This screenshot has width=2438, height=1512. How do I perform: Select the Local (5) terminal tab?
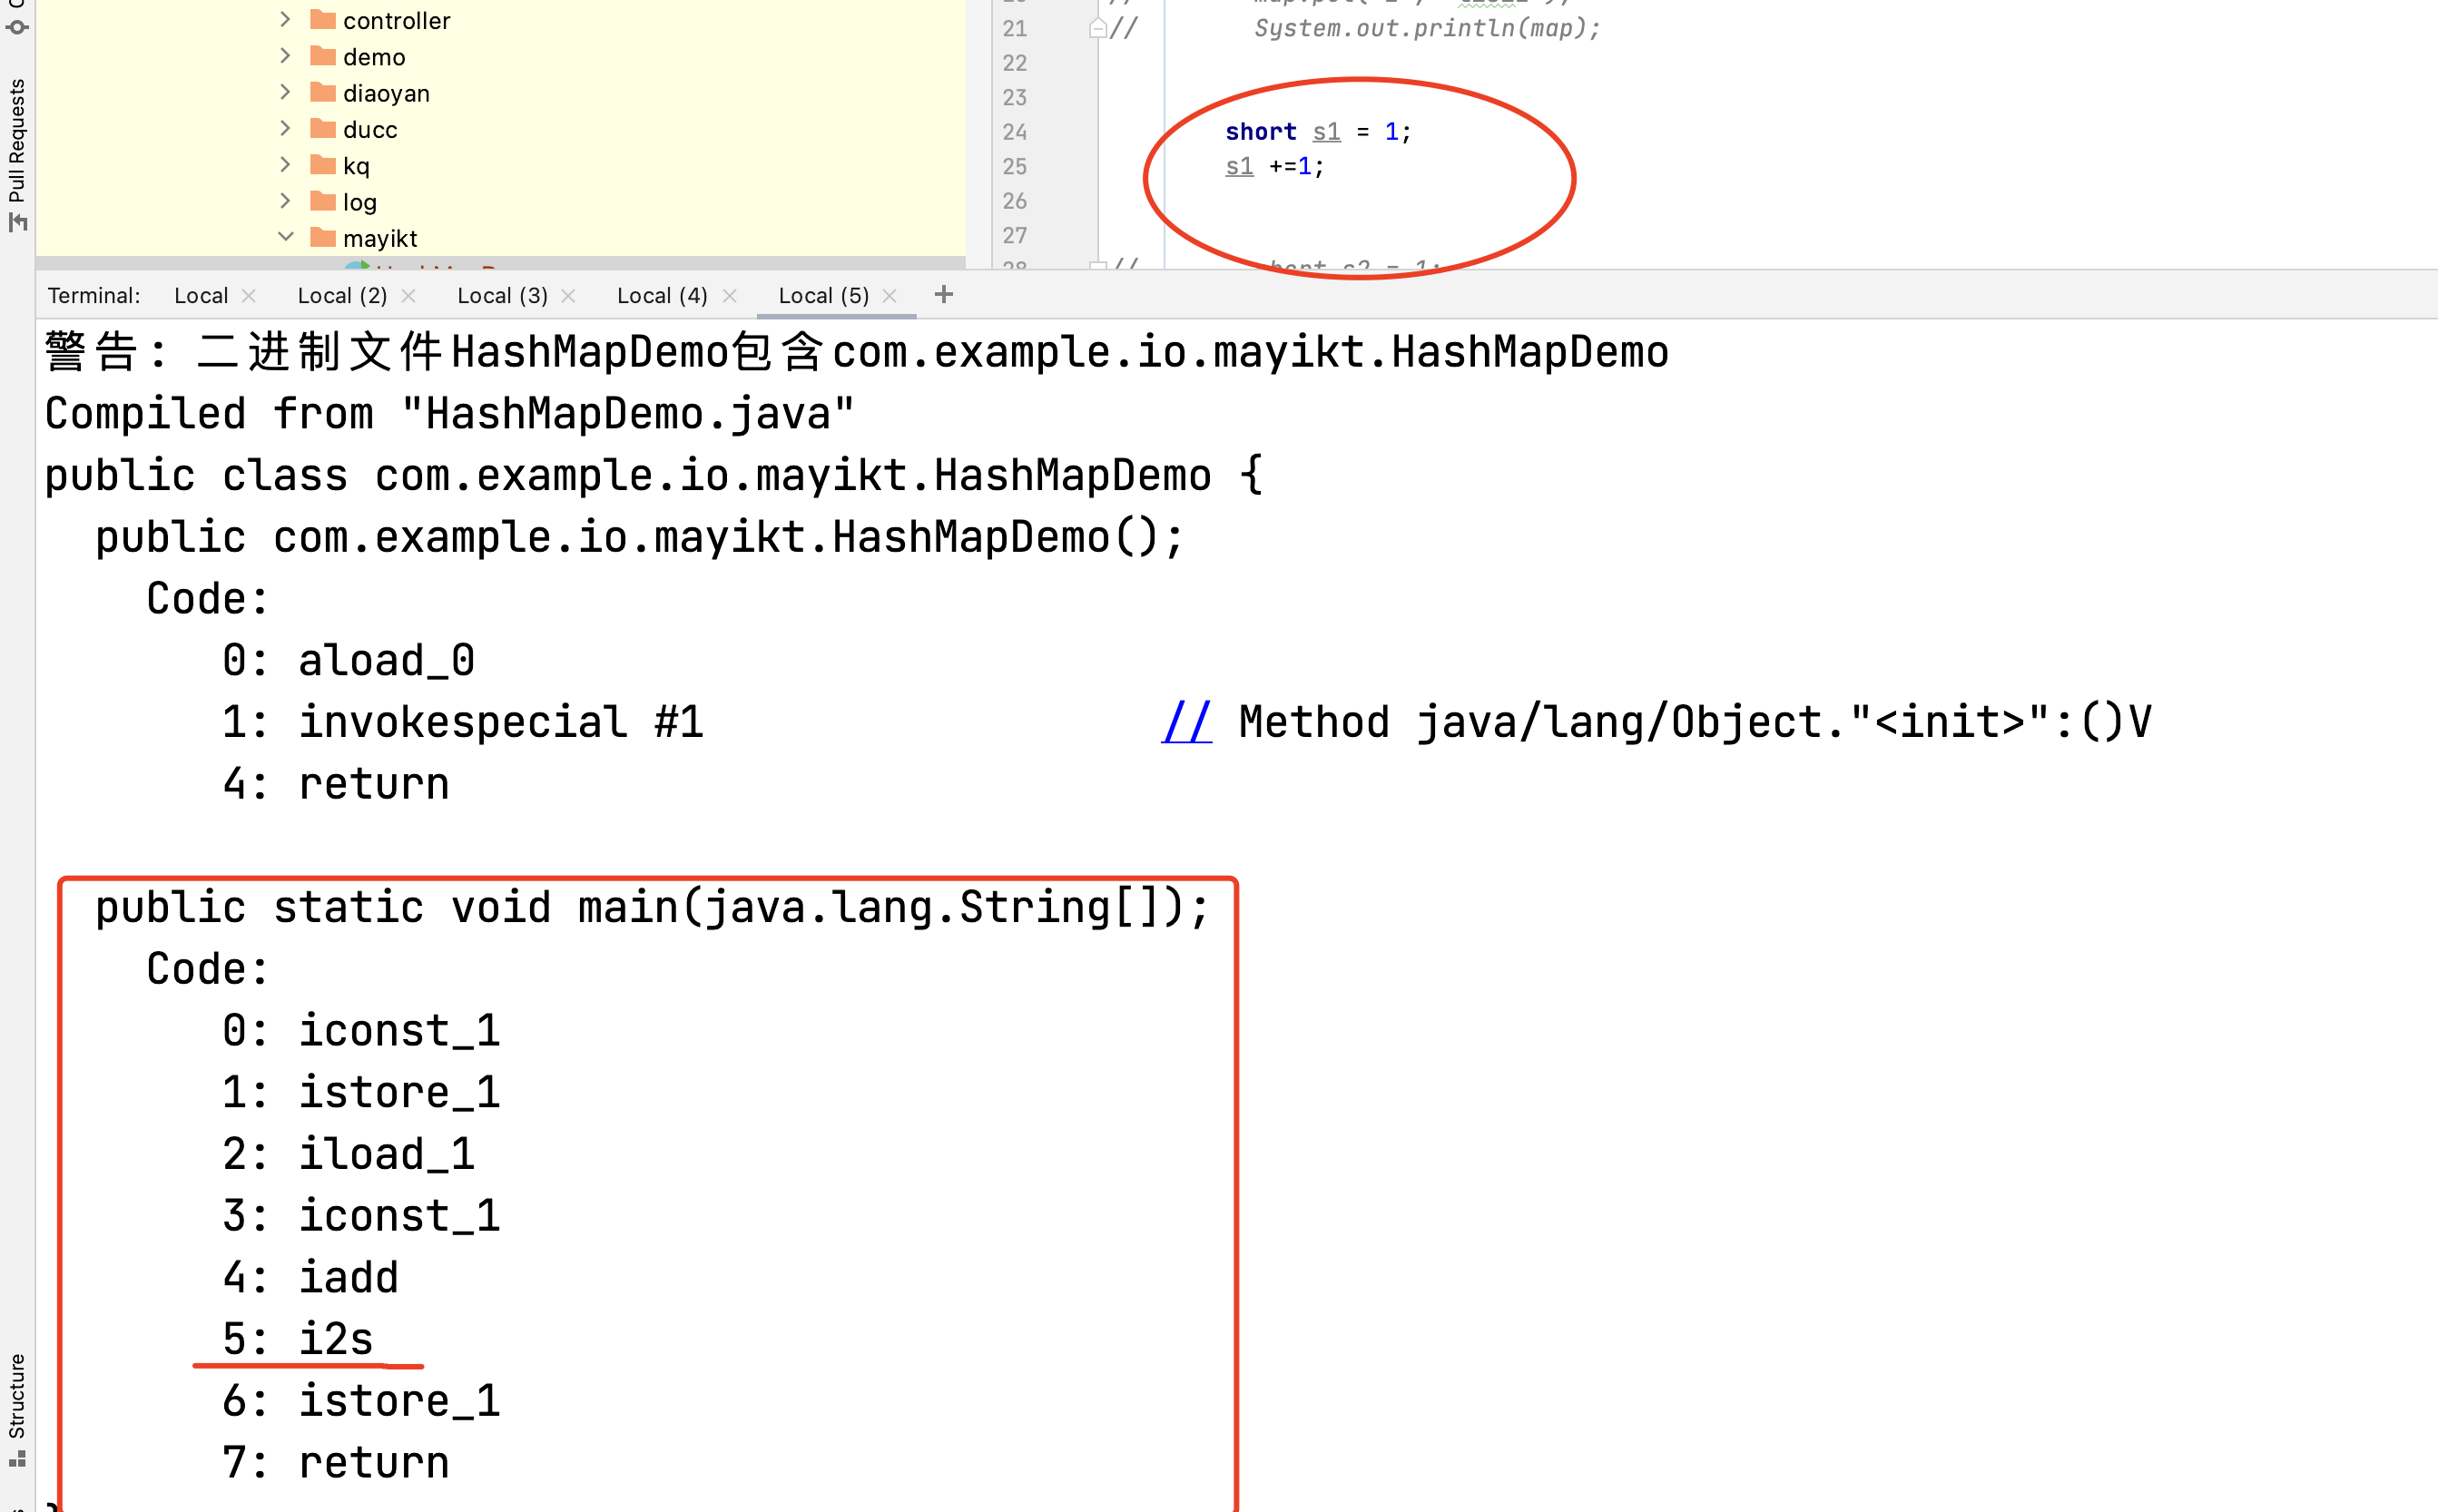[x=823, y=296]
